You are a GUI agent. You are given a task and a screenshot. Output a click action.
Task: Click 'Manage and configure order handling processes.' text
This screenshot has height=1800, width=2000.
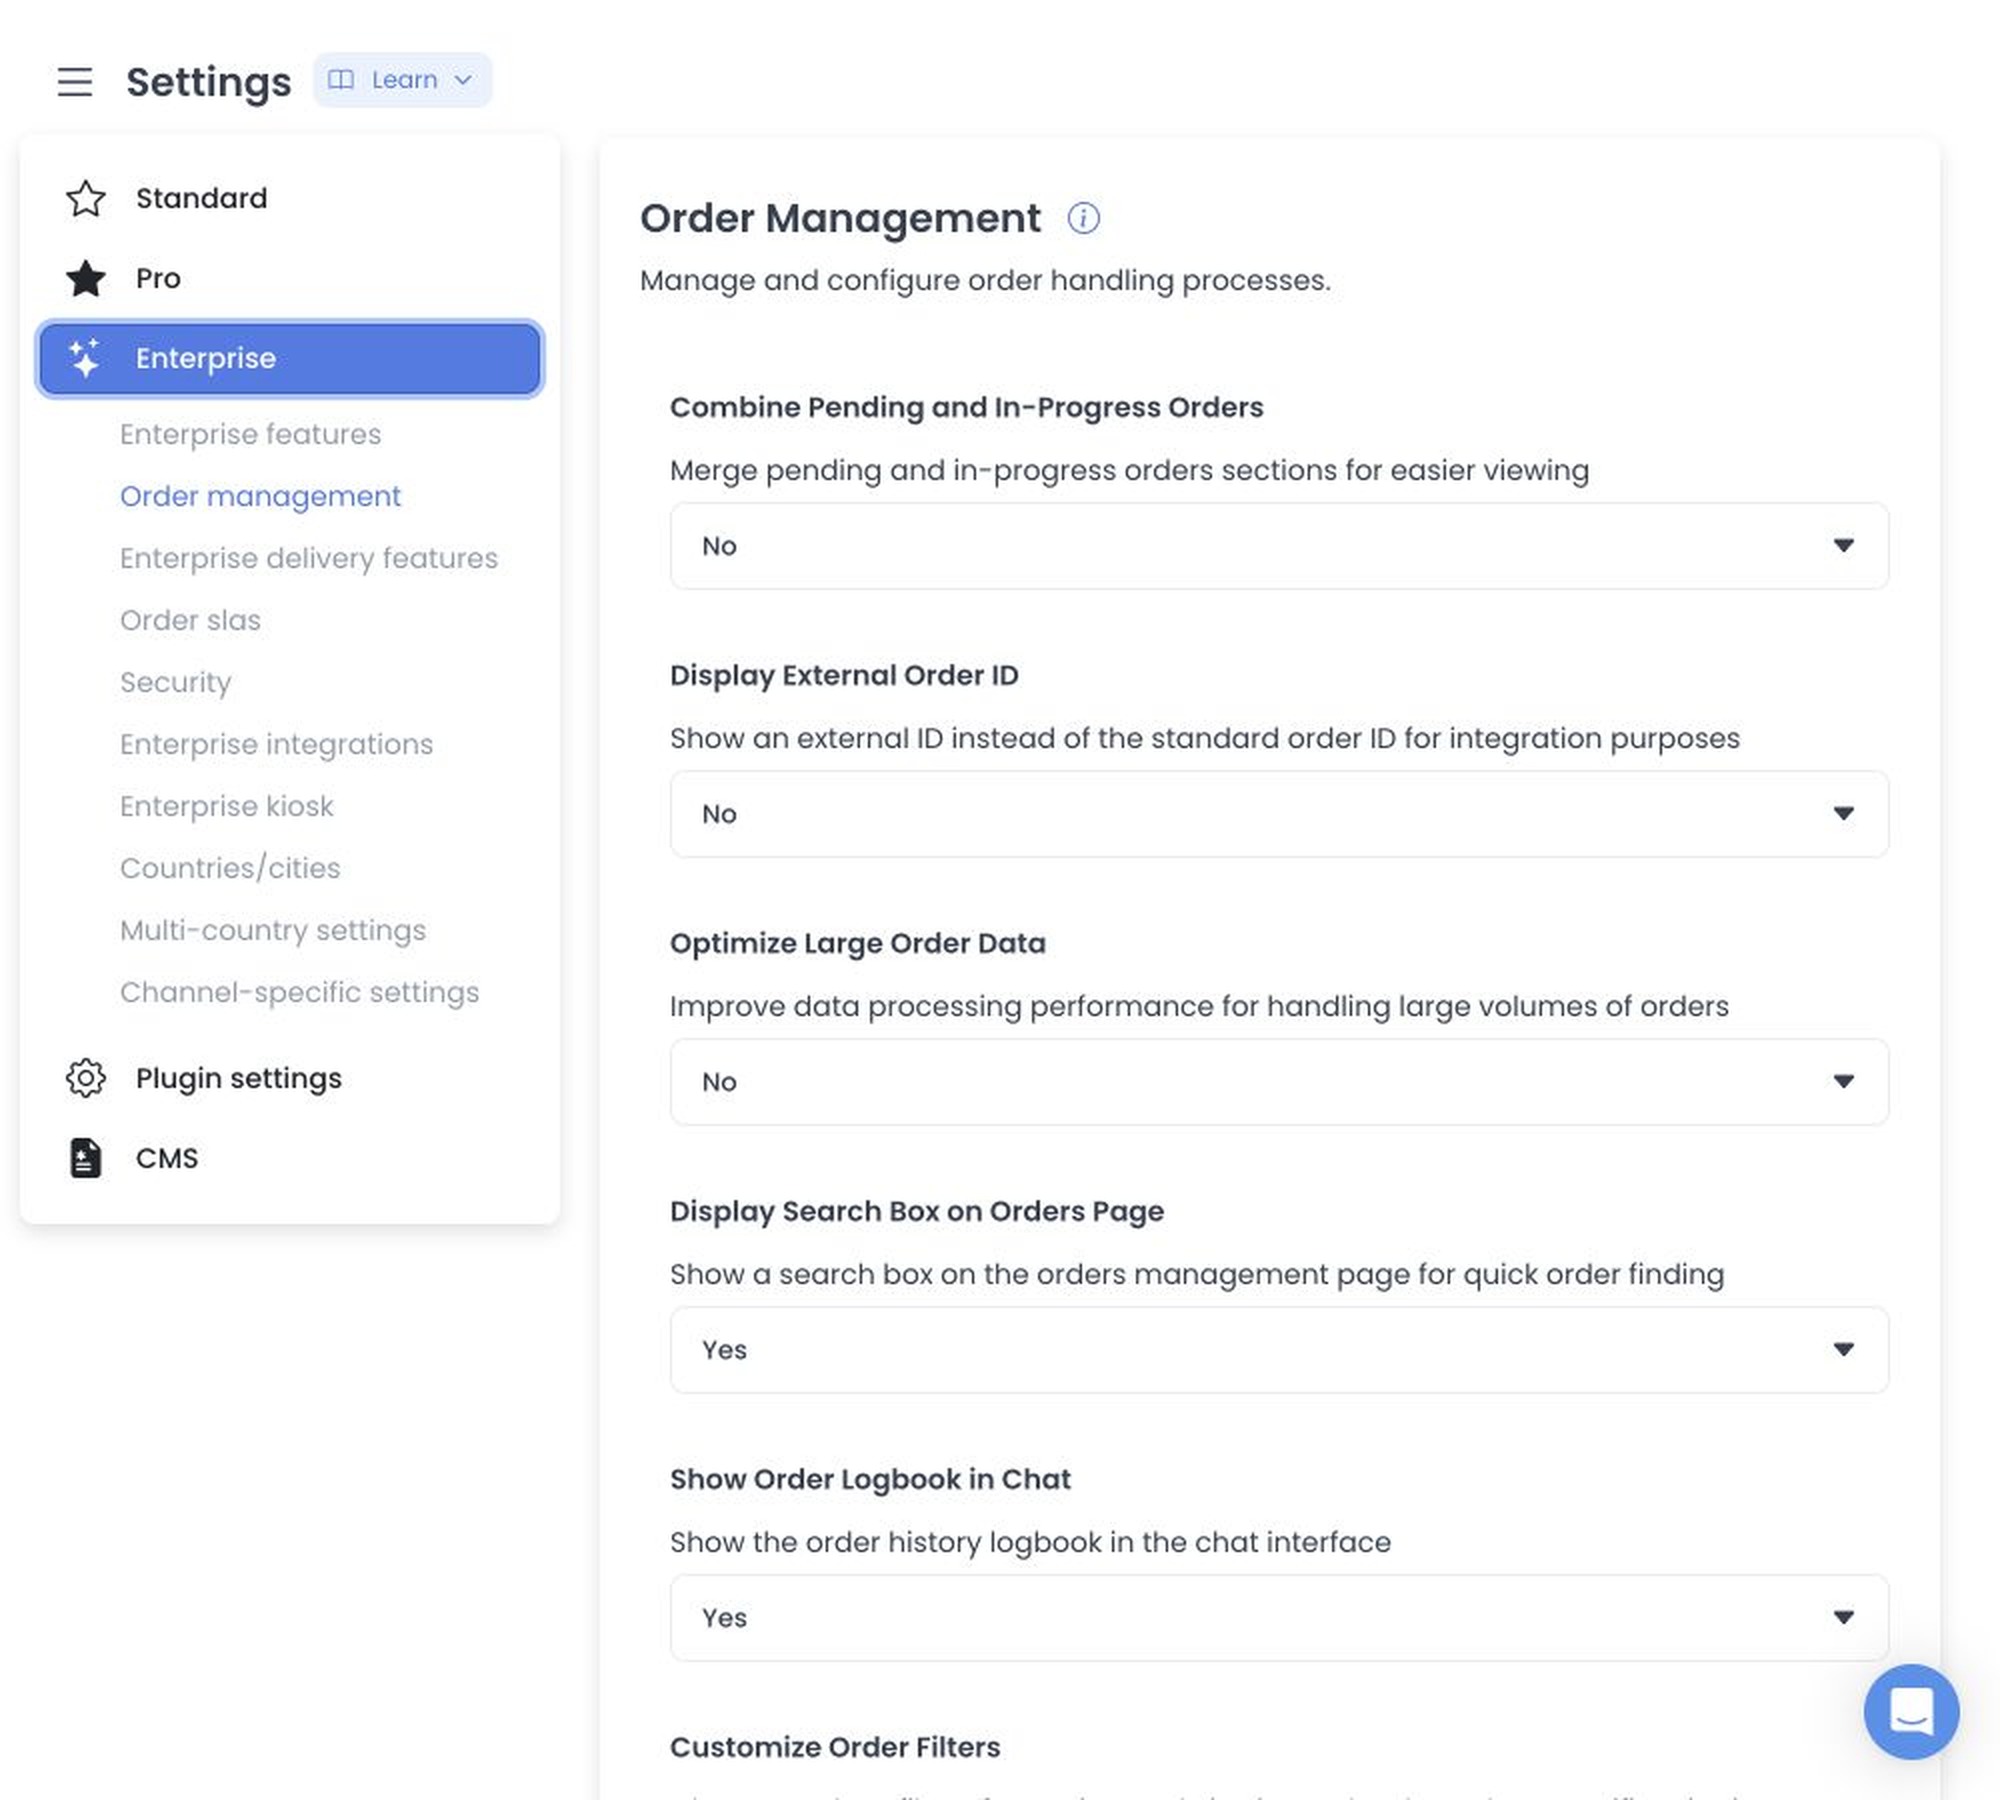click(x=985, y=280)
